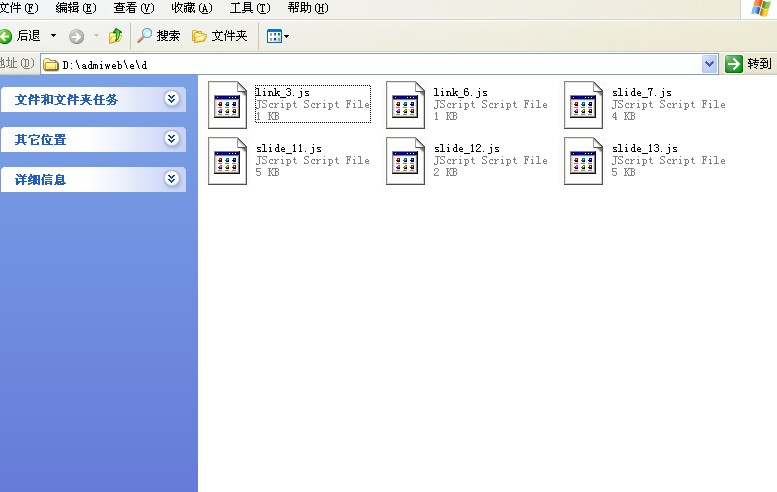Open the link_3.js file icon
Image resolution: width=777 pixels, height=492 pixels.
point(227,104)
